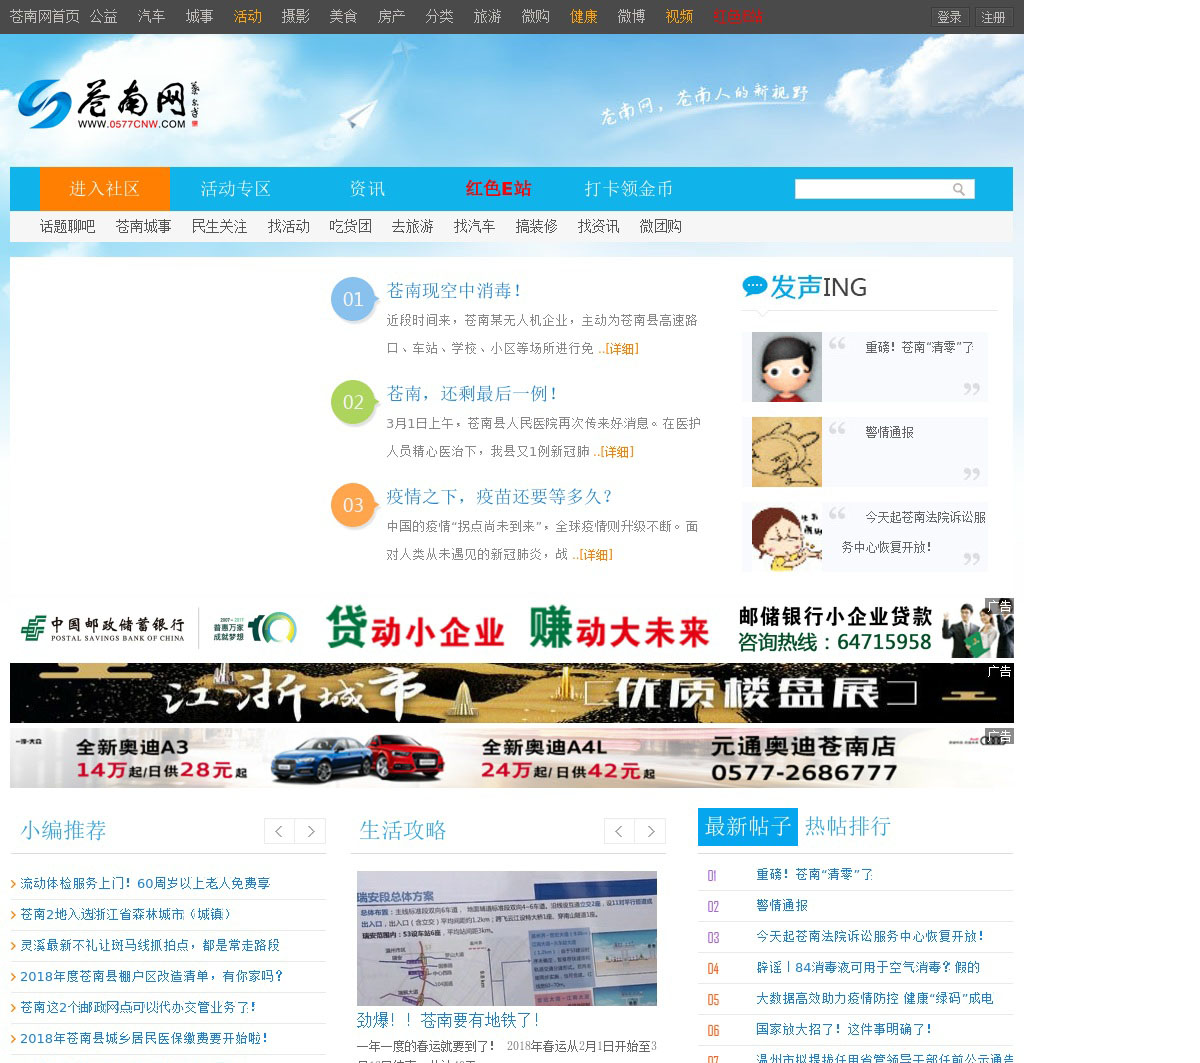
Task: Open the article 苍南现空中消毒!
Action: pyautogui.click(x=454, y=291)
